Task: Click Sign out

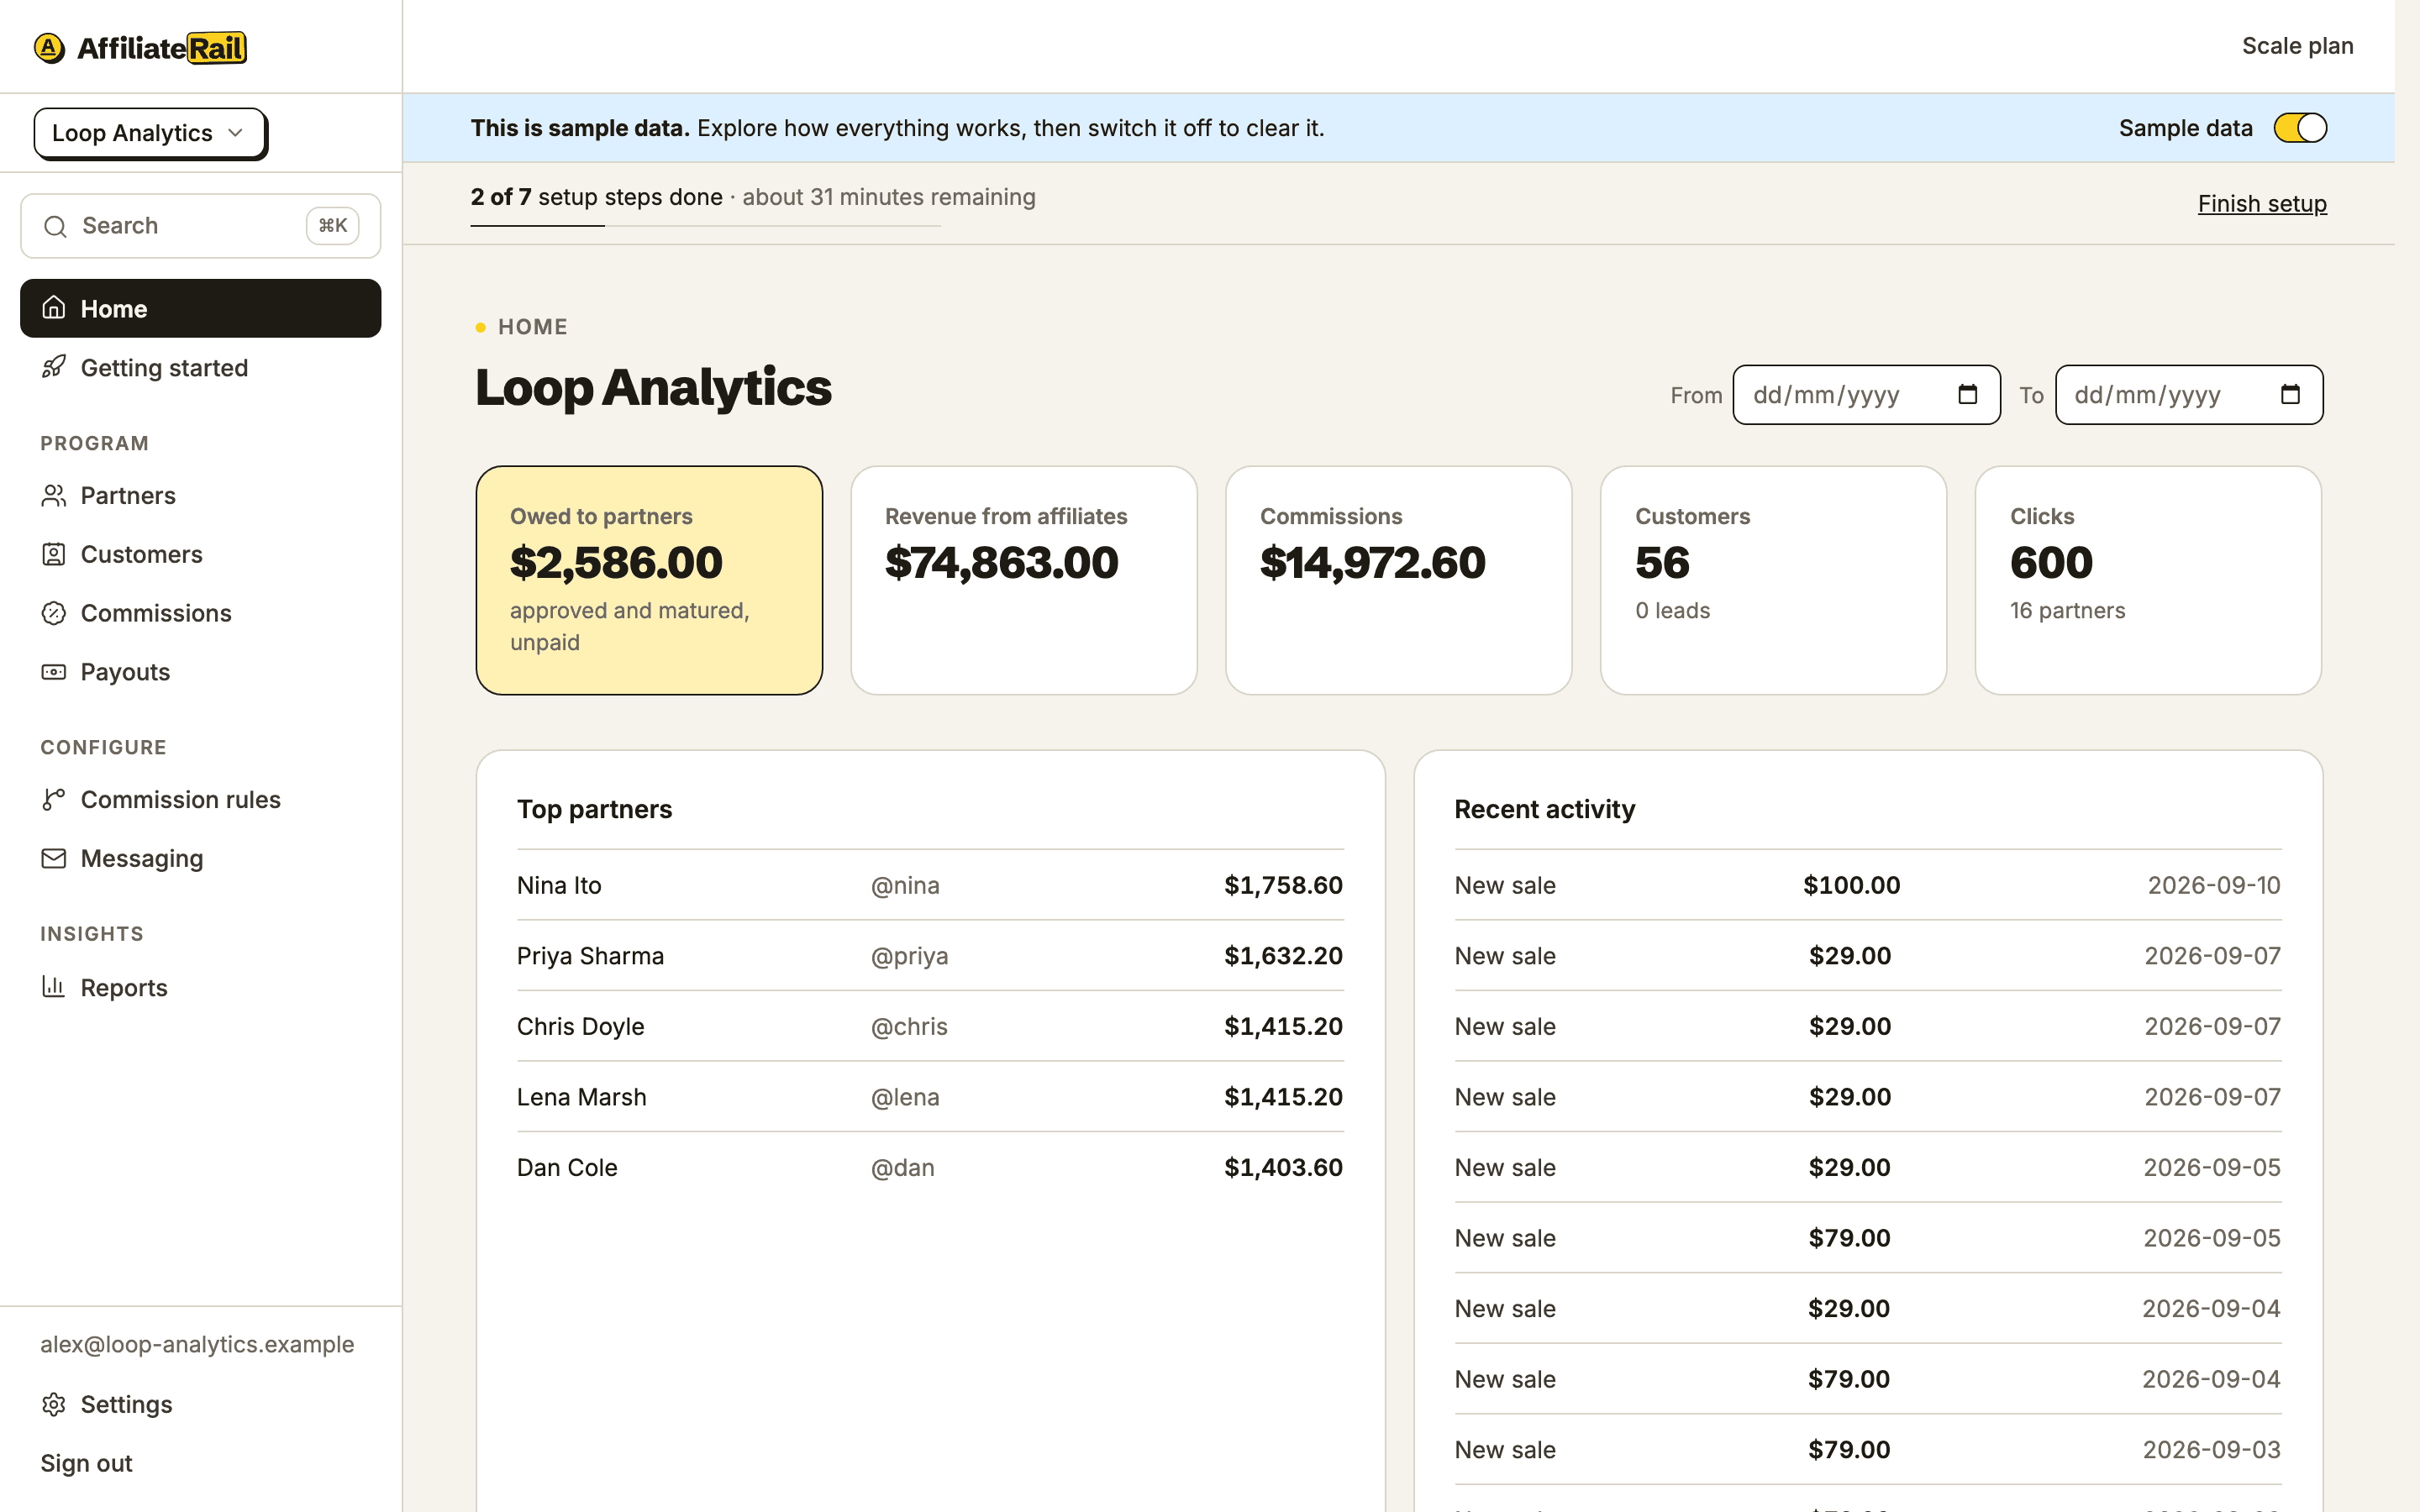Action: [86, 1463]
